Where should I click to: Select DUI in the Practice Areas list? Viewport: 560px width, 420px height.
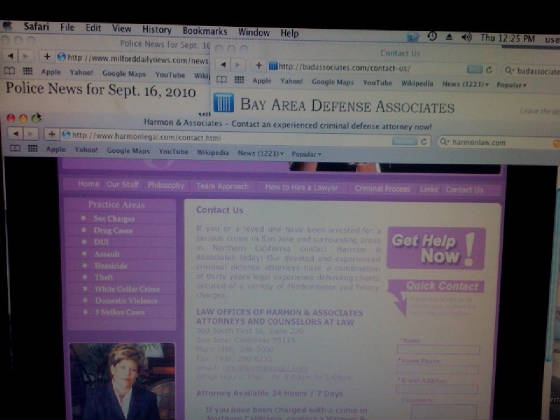pos(101,242)
